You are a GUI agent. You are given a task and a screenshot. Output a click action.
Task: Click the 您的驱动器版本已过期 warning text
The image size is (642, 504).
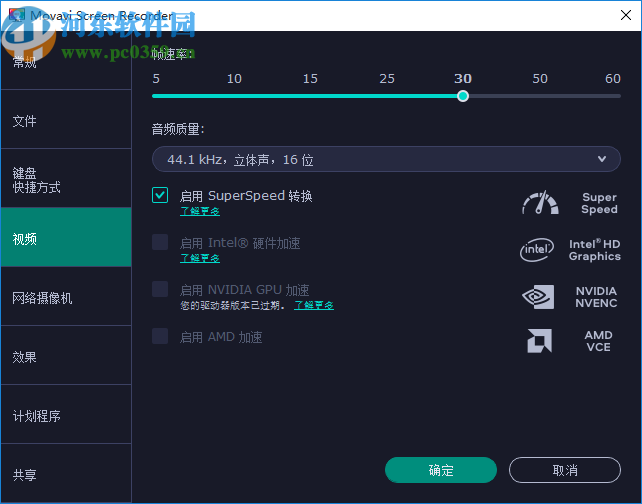point(232,305)
